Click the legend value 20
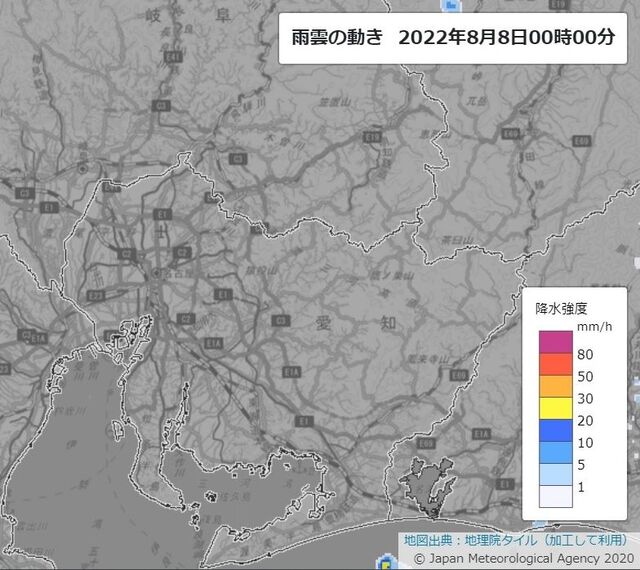The height and width of the screenshot is (570, 640). point(585,421)
